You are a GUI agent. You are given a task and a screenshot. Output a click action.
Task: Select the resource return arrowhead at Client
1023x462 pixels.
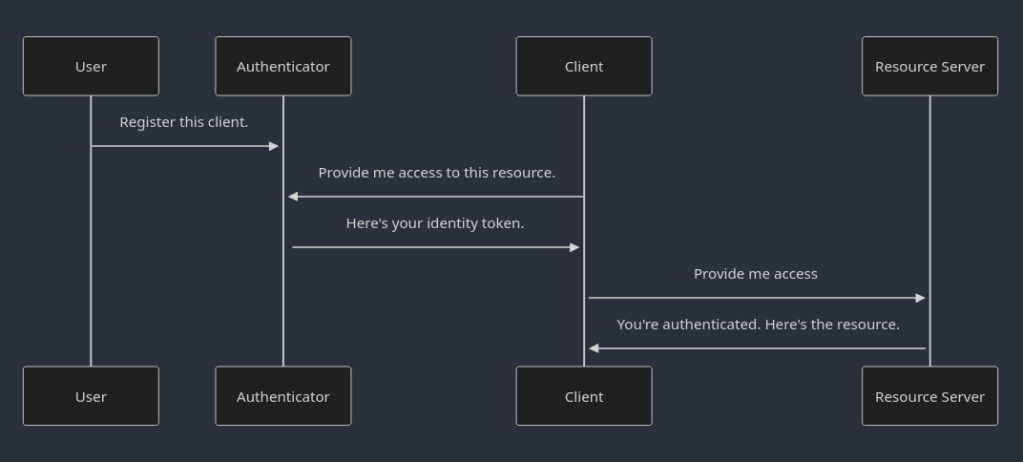coord(594,348)
